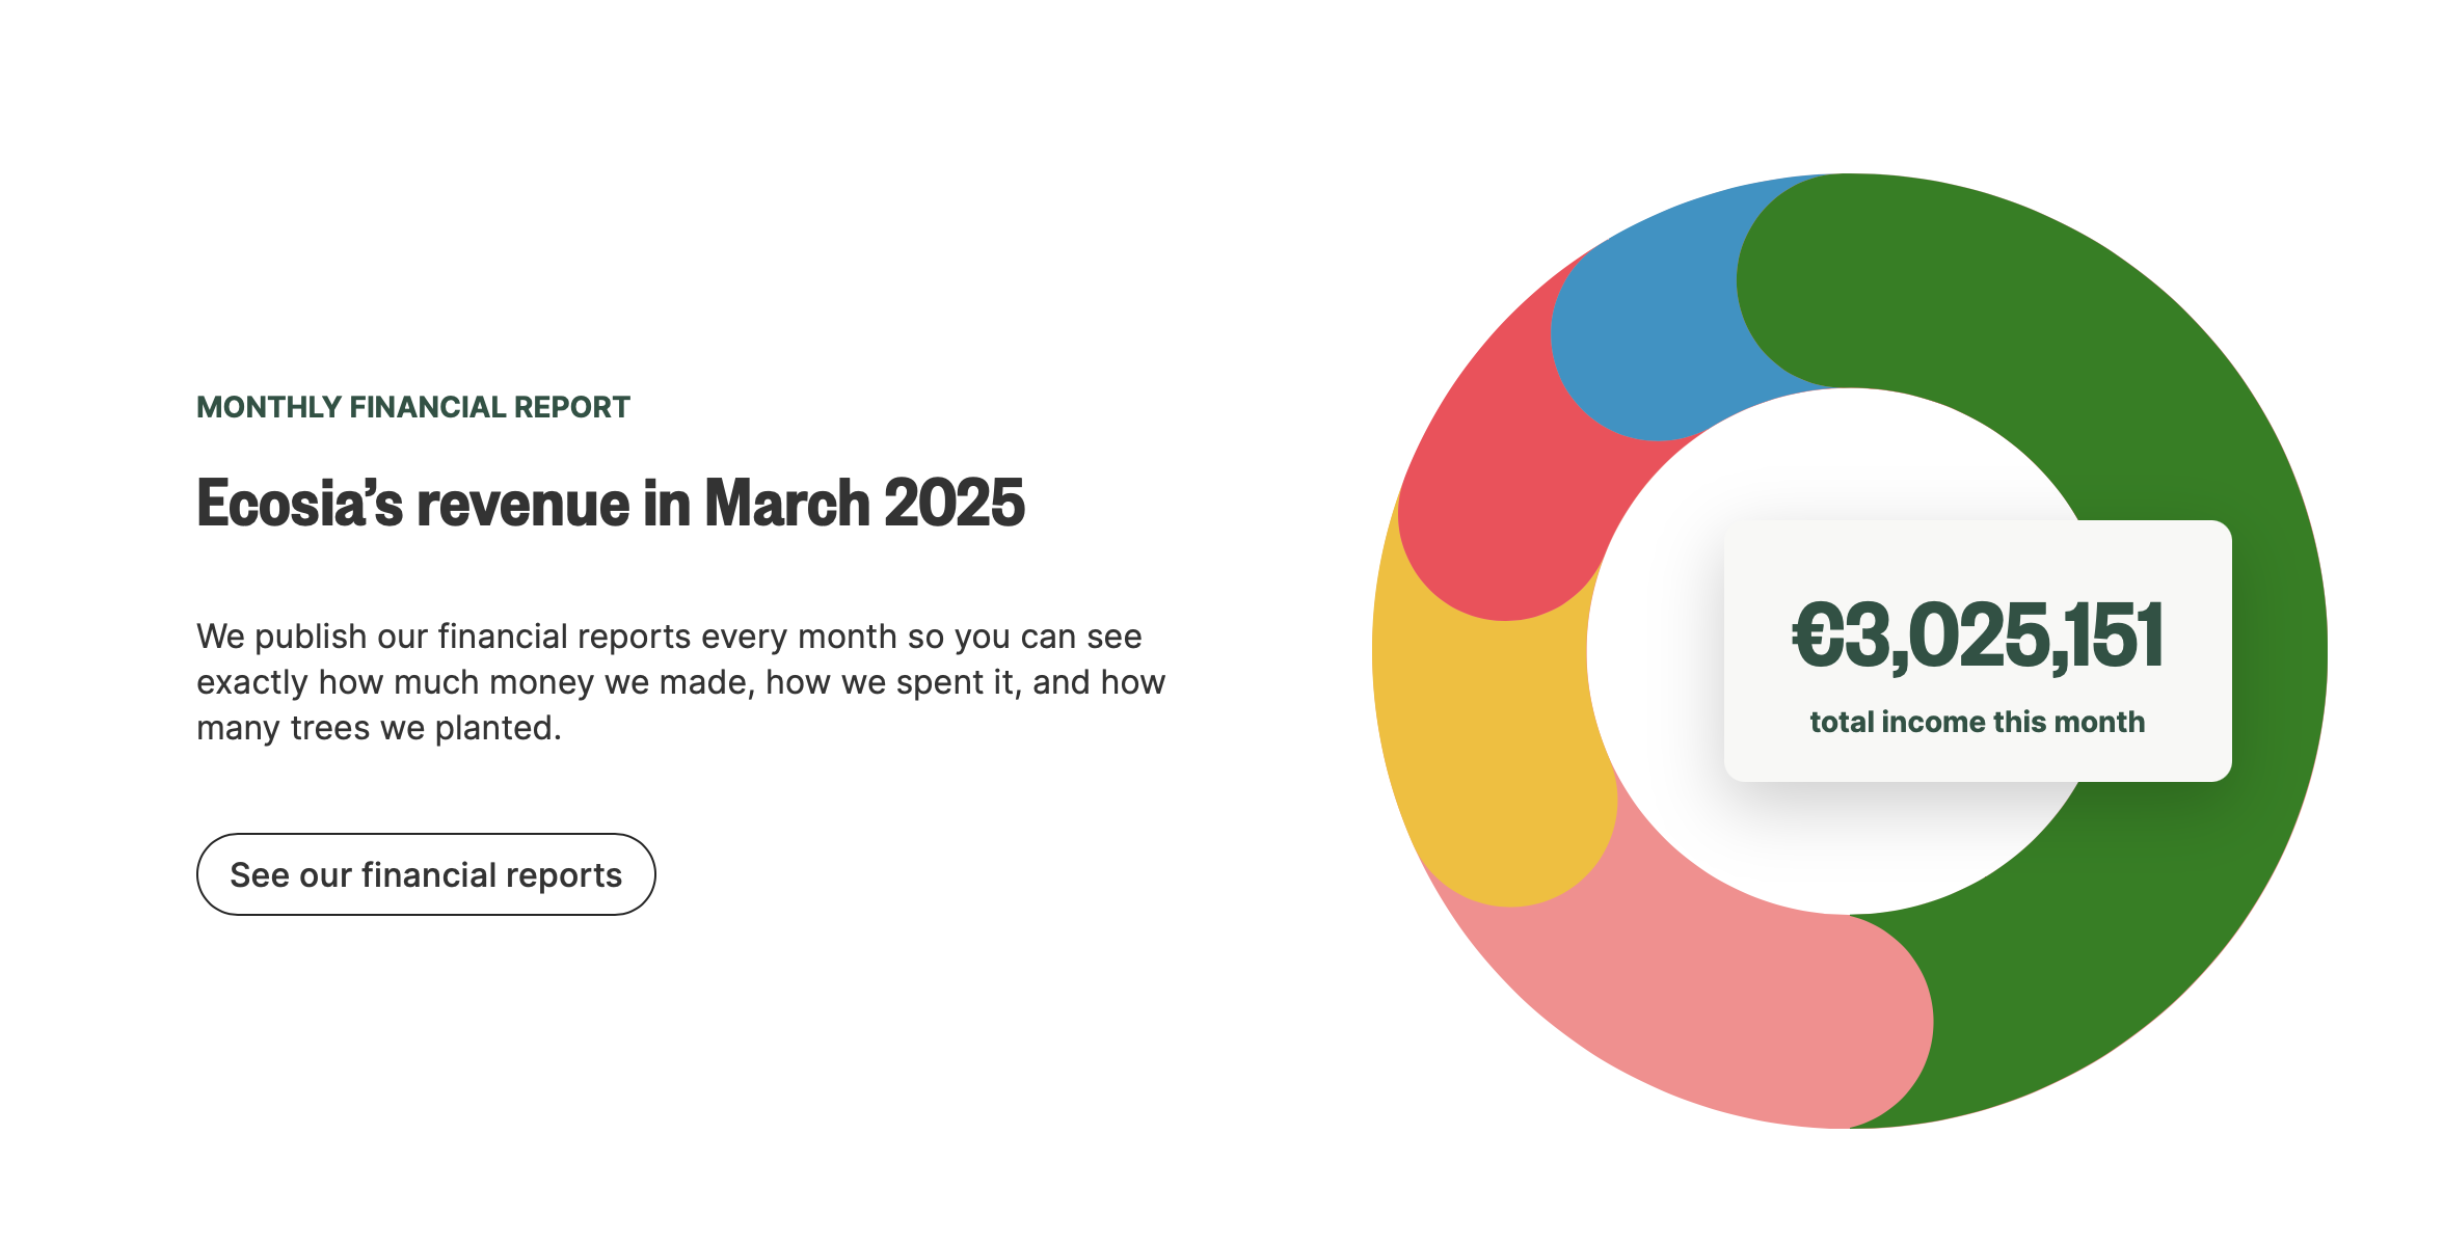Click the paragraph line starting "We publish"
This screenshot has height=1244, width=2438.
tap(668, 636)
